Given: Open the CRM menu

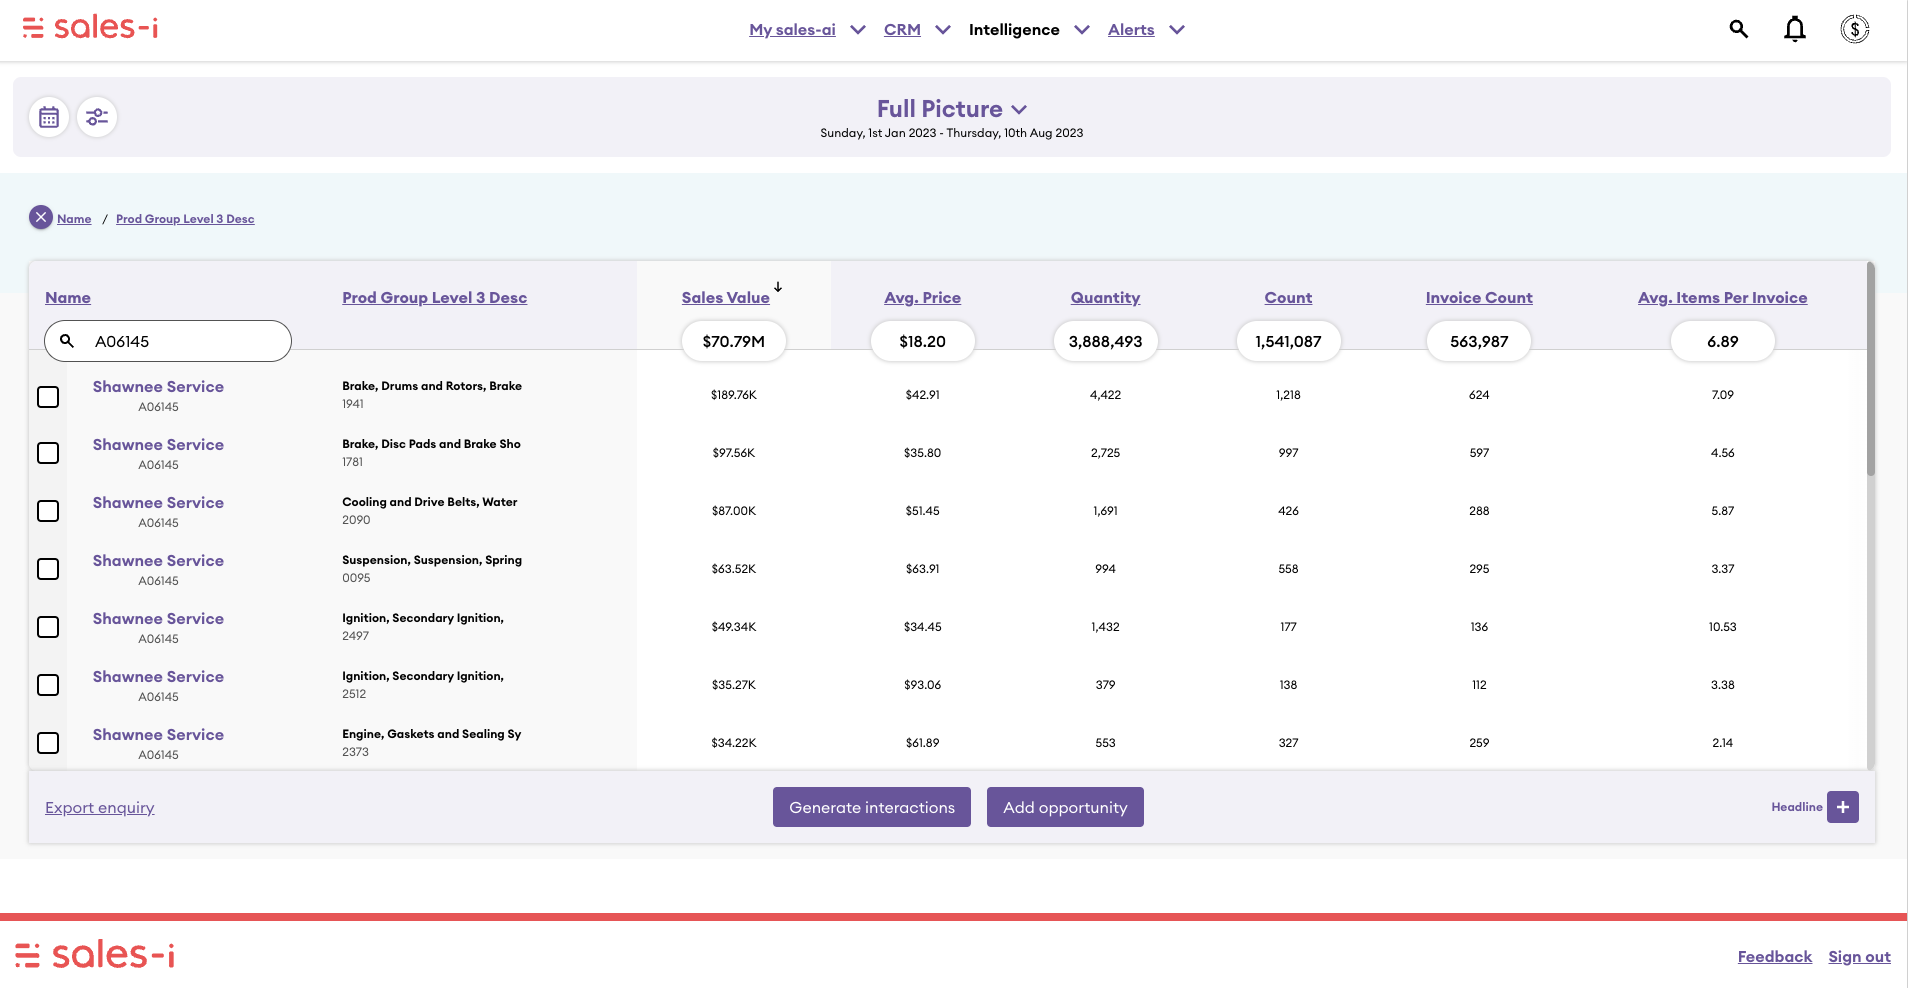Looking at the screenshot, I should pyautogui.click(x=902, y=30).
